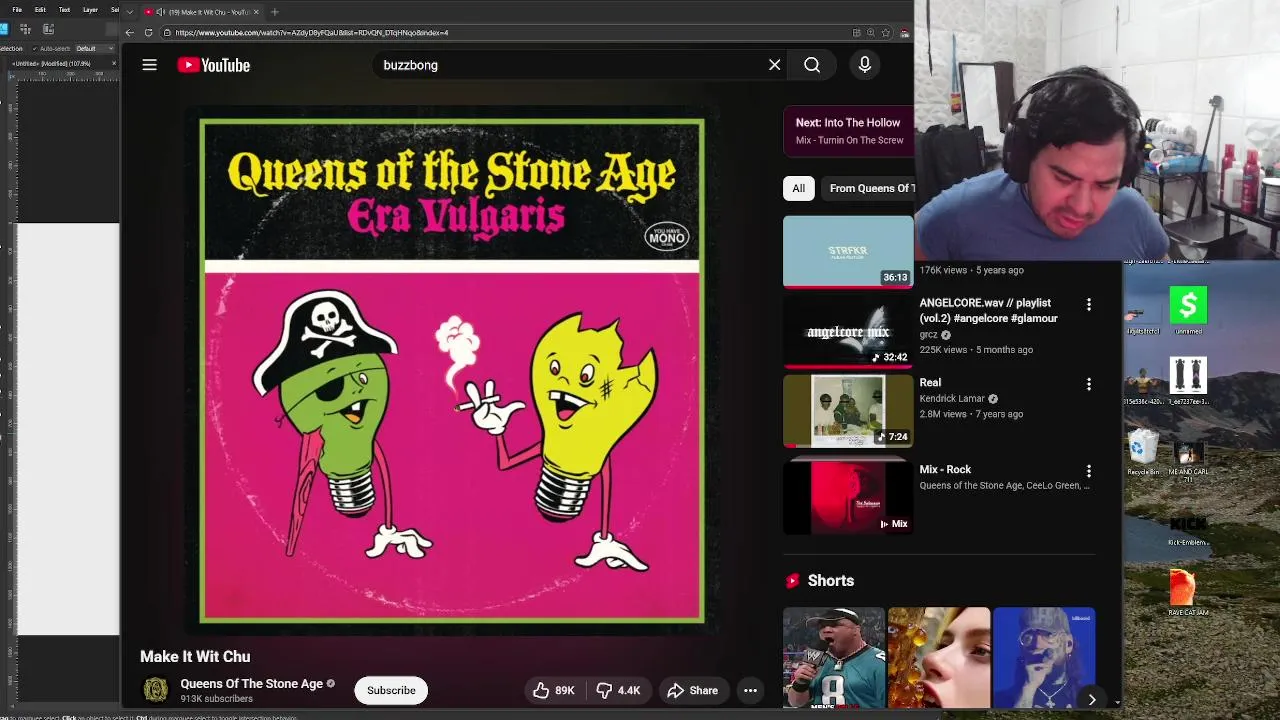Play the STRFKR 36:13 video thumbnail

[848, 252]
